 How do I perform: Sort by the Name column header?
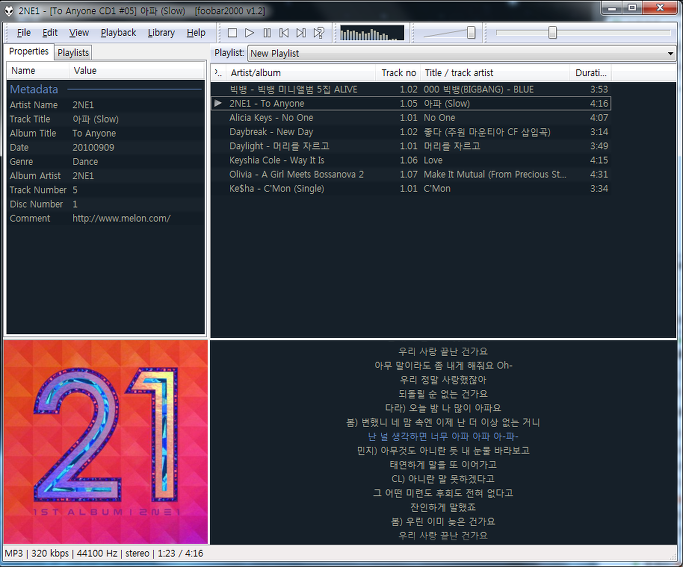tap(38, 71)
